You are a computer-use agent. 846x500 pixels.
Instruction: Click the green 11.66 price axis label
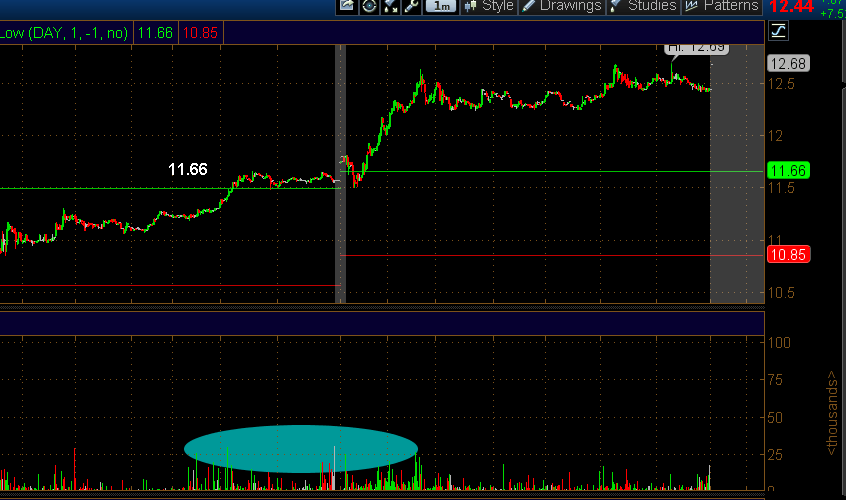pos(788,171)
